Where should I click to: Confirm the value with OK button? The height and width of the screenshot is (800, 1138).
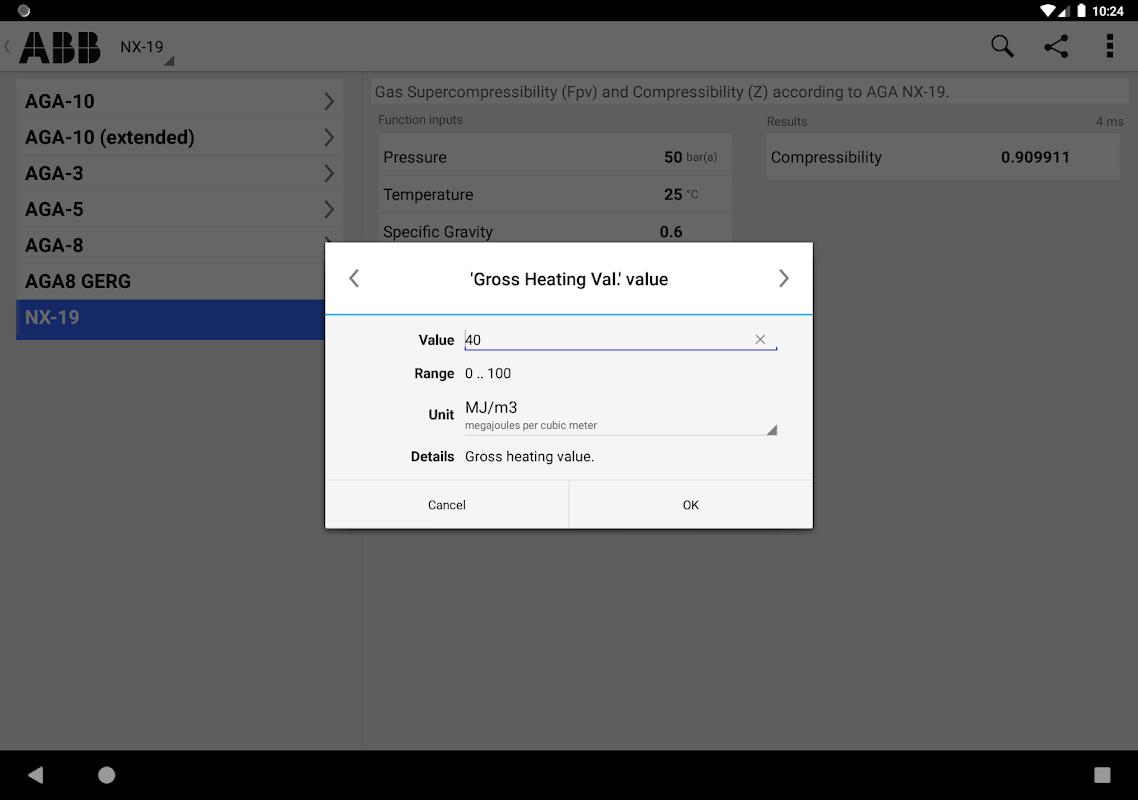[x=691, y=505]
